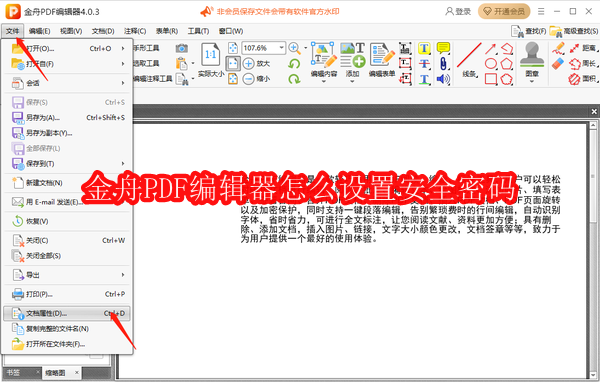Image resolution: width=600 pixels, height=382 pixels.
Task: Select the yellow text highlight tool
Action: pos(424,48)
